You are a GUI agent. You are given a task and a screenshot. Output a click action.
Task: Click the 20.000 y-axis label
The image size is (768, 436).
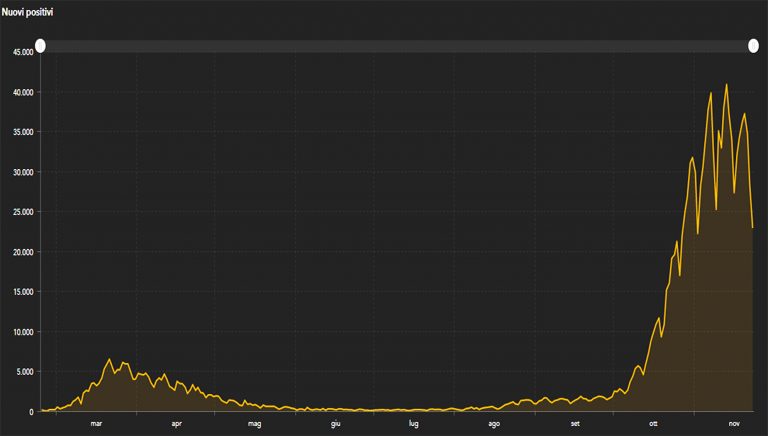(23, 252)
